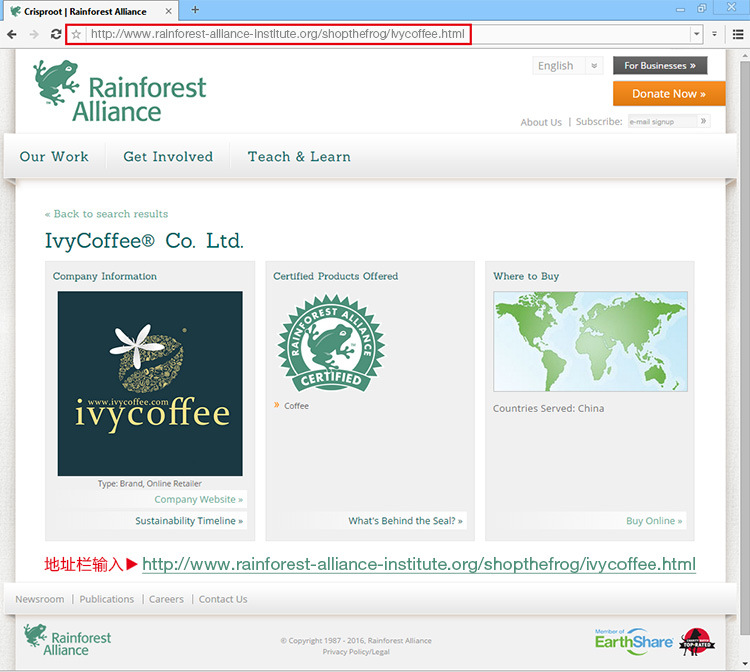Click the ivycoffee company logo image
Screen dimensions: 750x672
[150, 383]
